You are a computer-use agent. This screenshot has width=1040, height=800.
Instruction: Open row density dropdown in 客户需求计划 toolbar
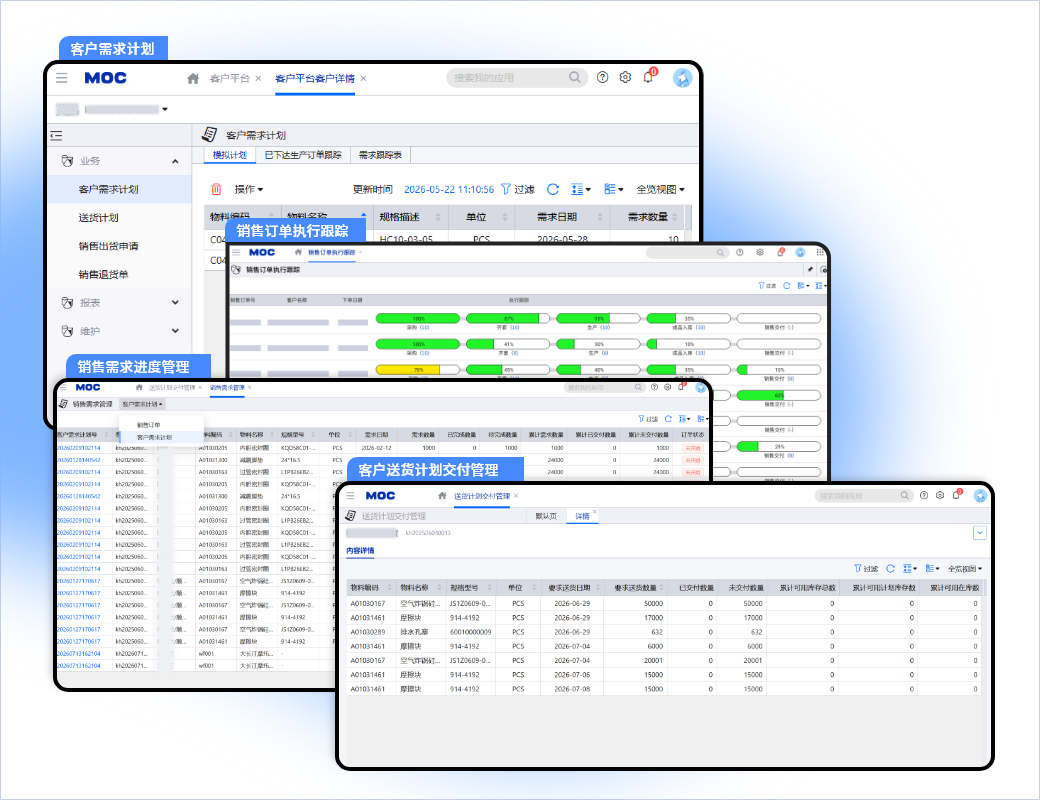coord(581,189)
